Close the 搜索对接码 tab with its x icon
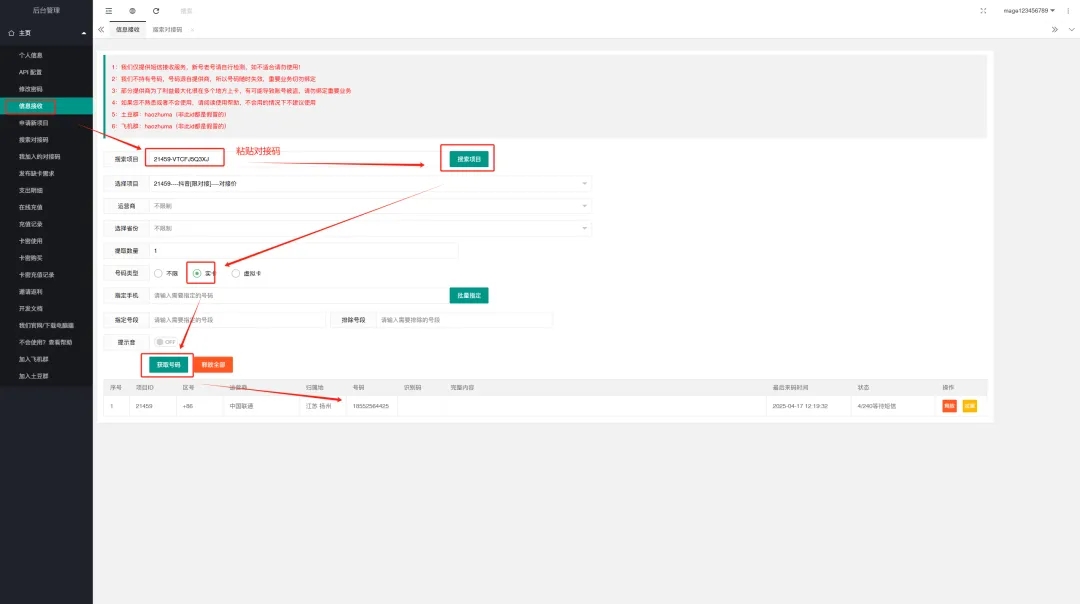Image resolution: width=1080 pixels, height=604 pixels. point(192,30)
